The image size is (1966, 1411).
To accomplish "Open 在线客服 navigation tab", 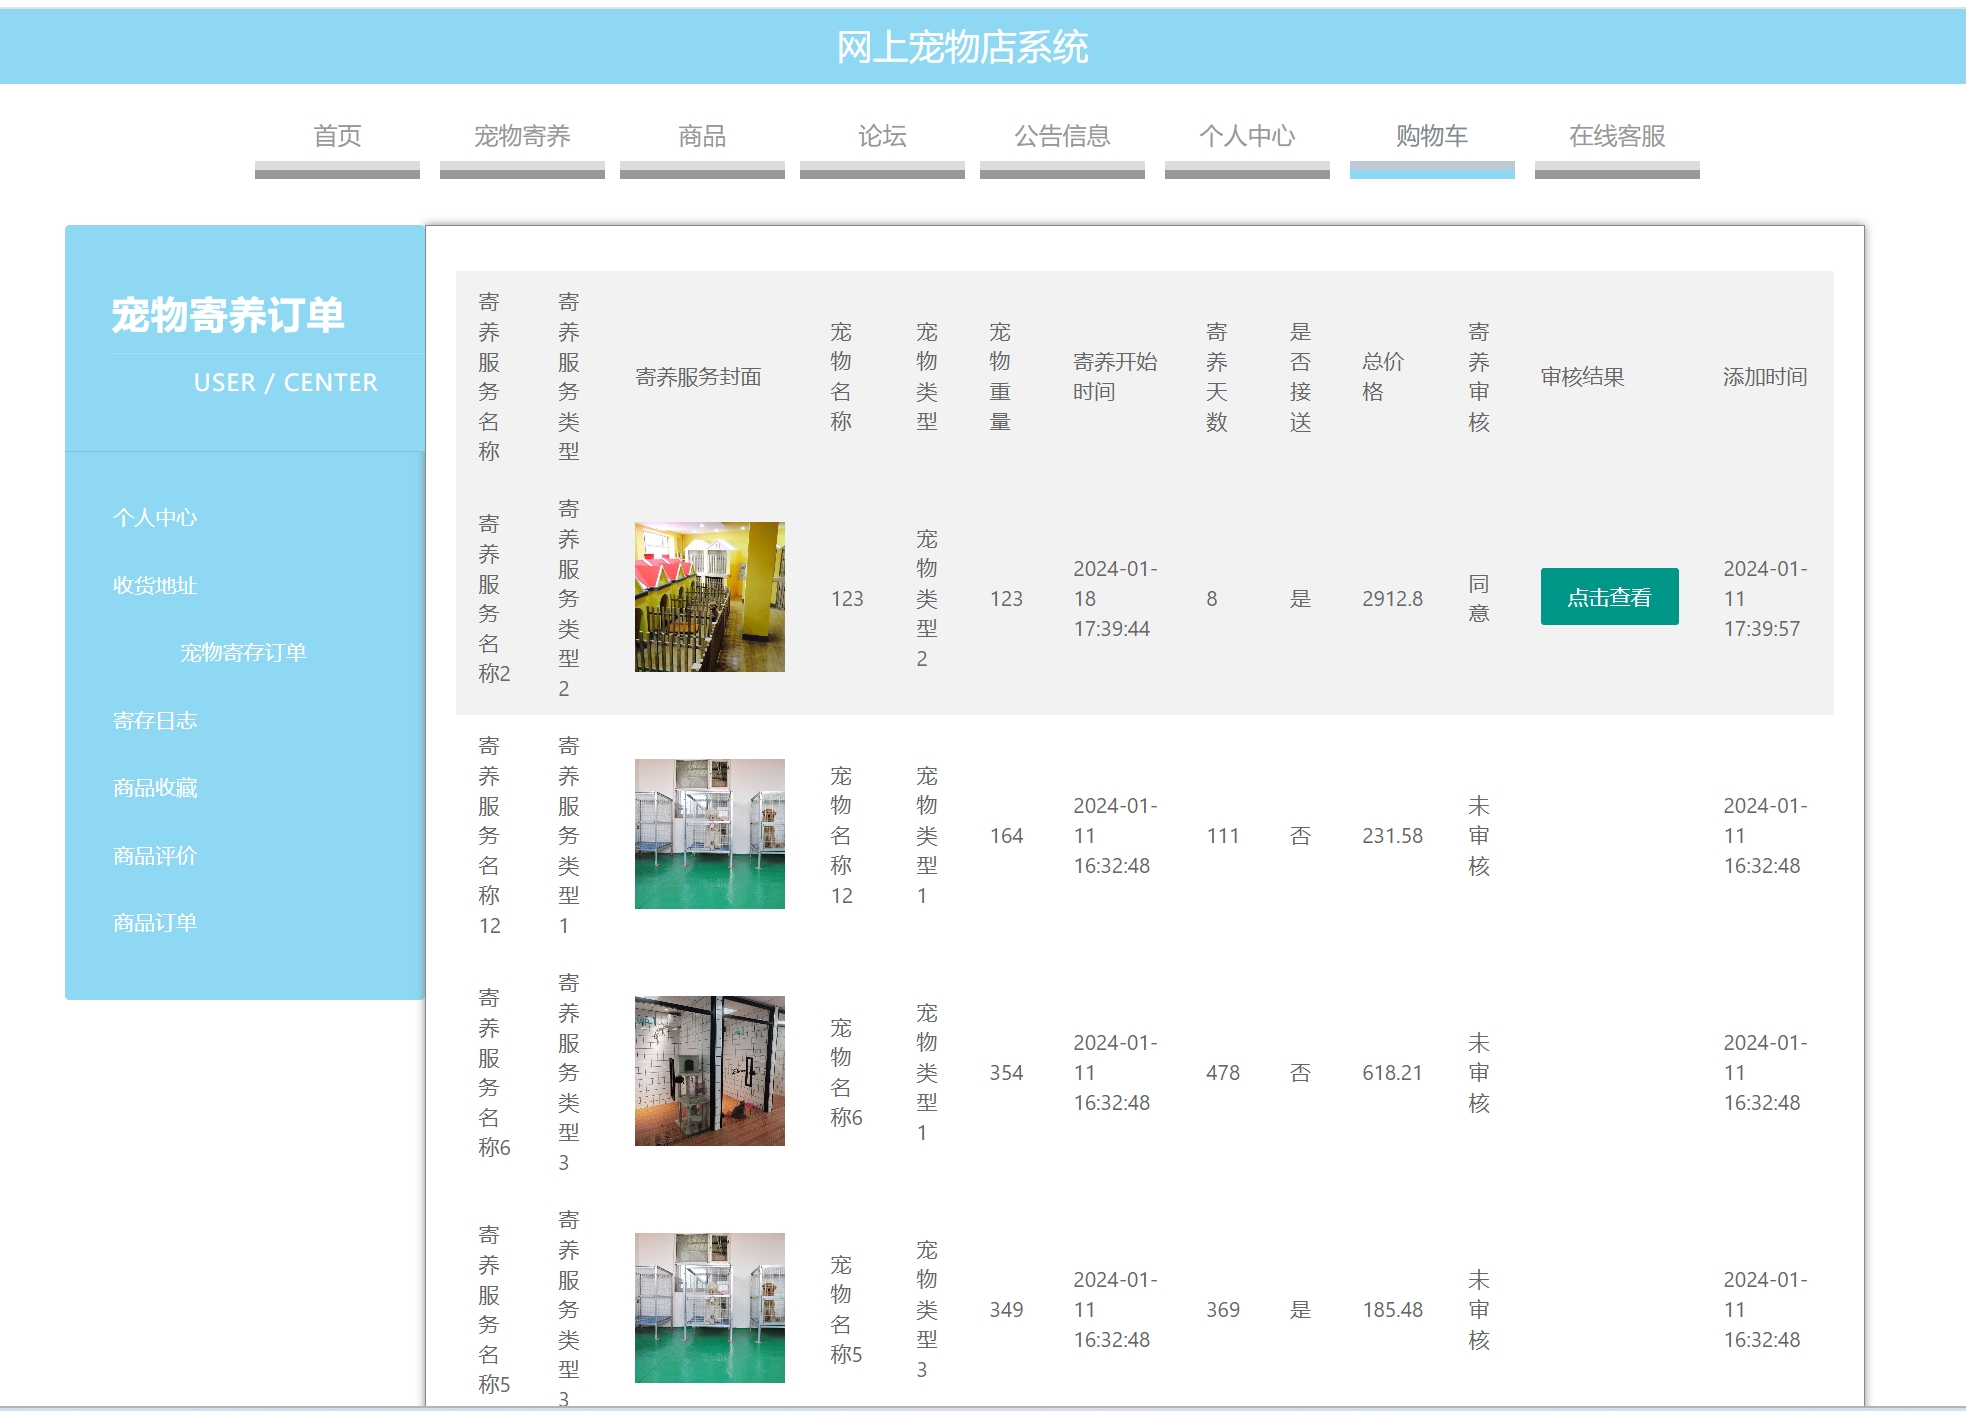I will pos(1617,136).
